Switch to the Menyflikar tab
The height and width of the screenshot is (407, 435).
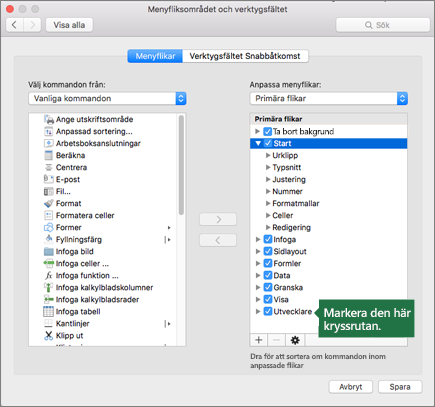[155, 56]
